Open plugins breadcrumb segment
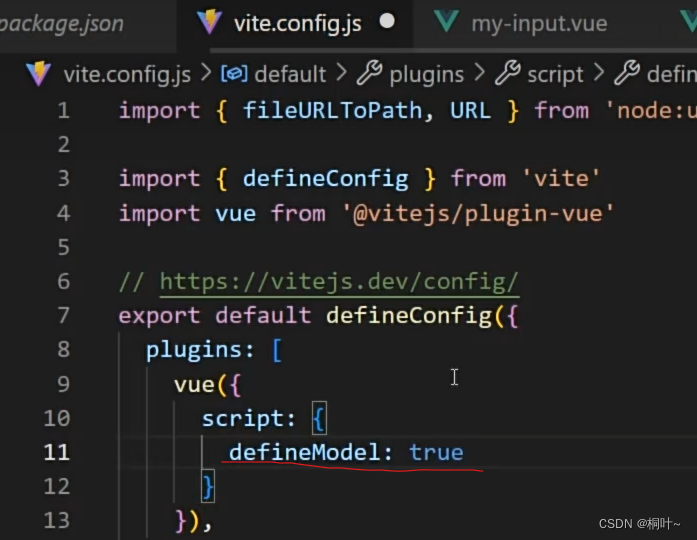Viewport: 697px width, 540px height. 427,74
